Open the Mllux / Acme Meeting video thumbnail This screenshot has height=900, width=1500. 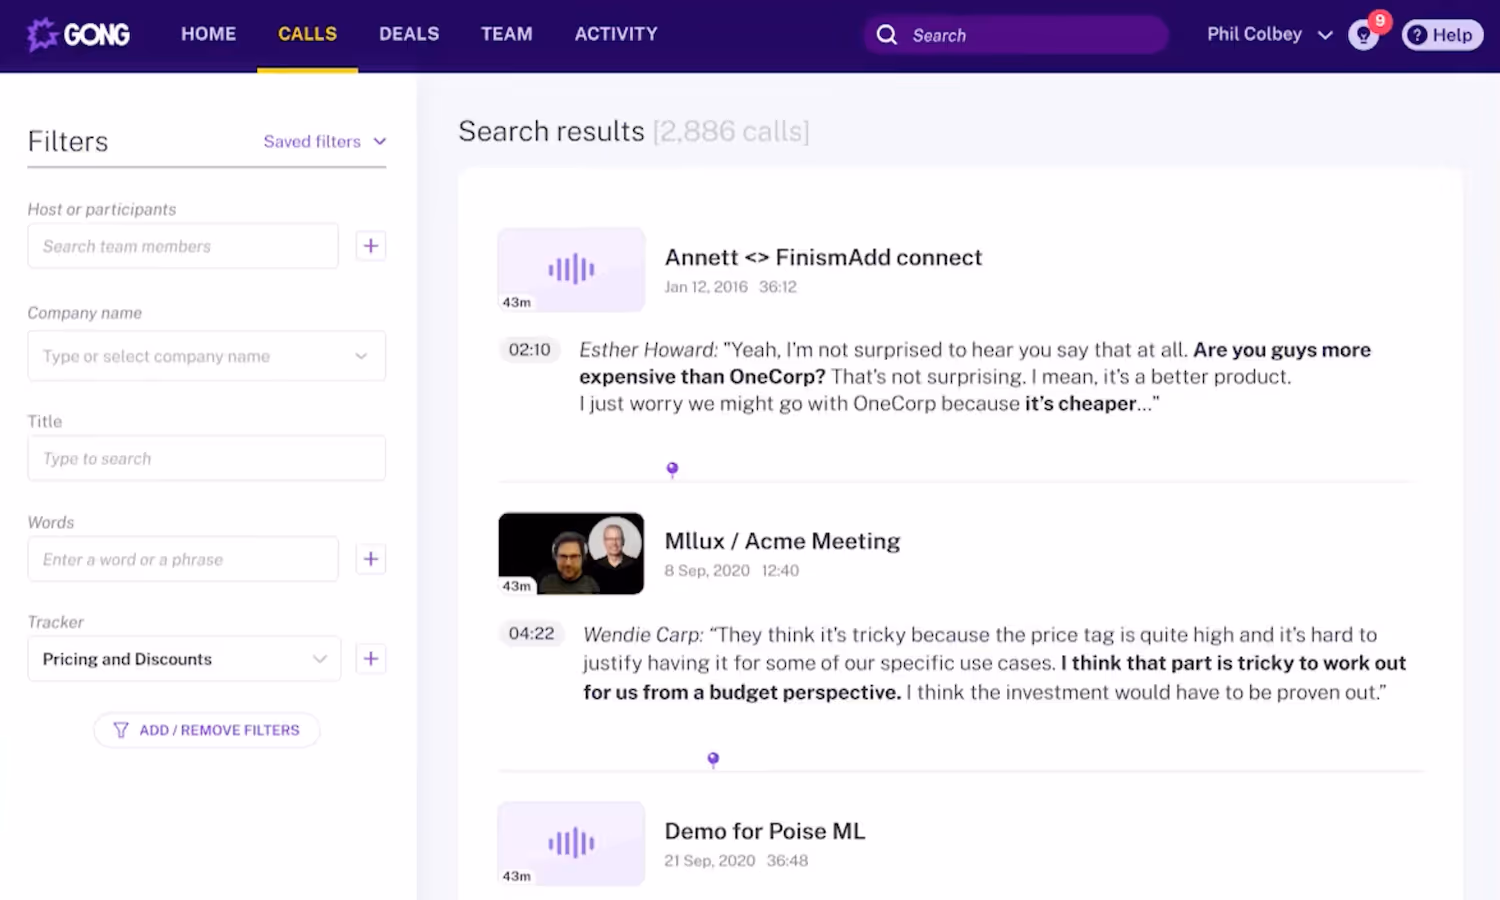(571, 554)
